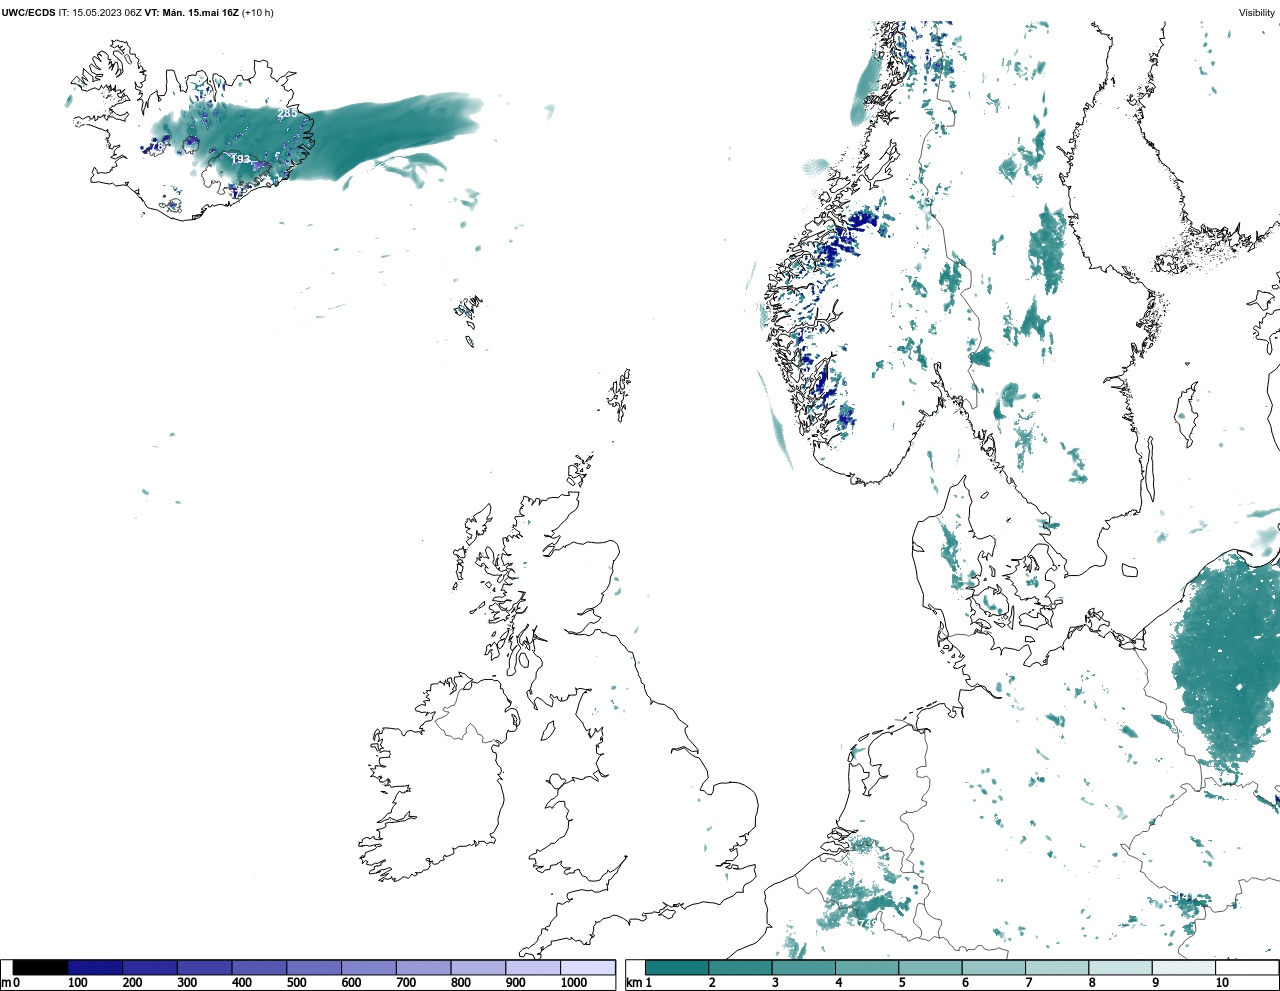Select the 8–9 km pale legend swatch
1280x991 pixels.
click(1121, 967)
